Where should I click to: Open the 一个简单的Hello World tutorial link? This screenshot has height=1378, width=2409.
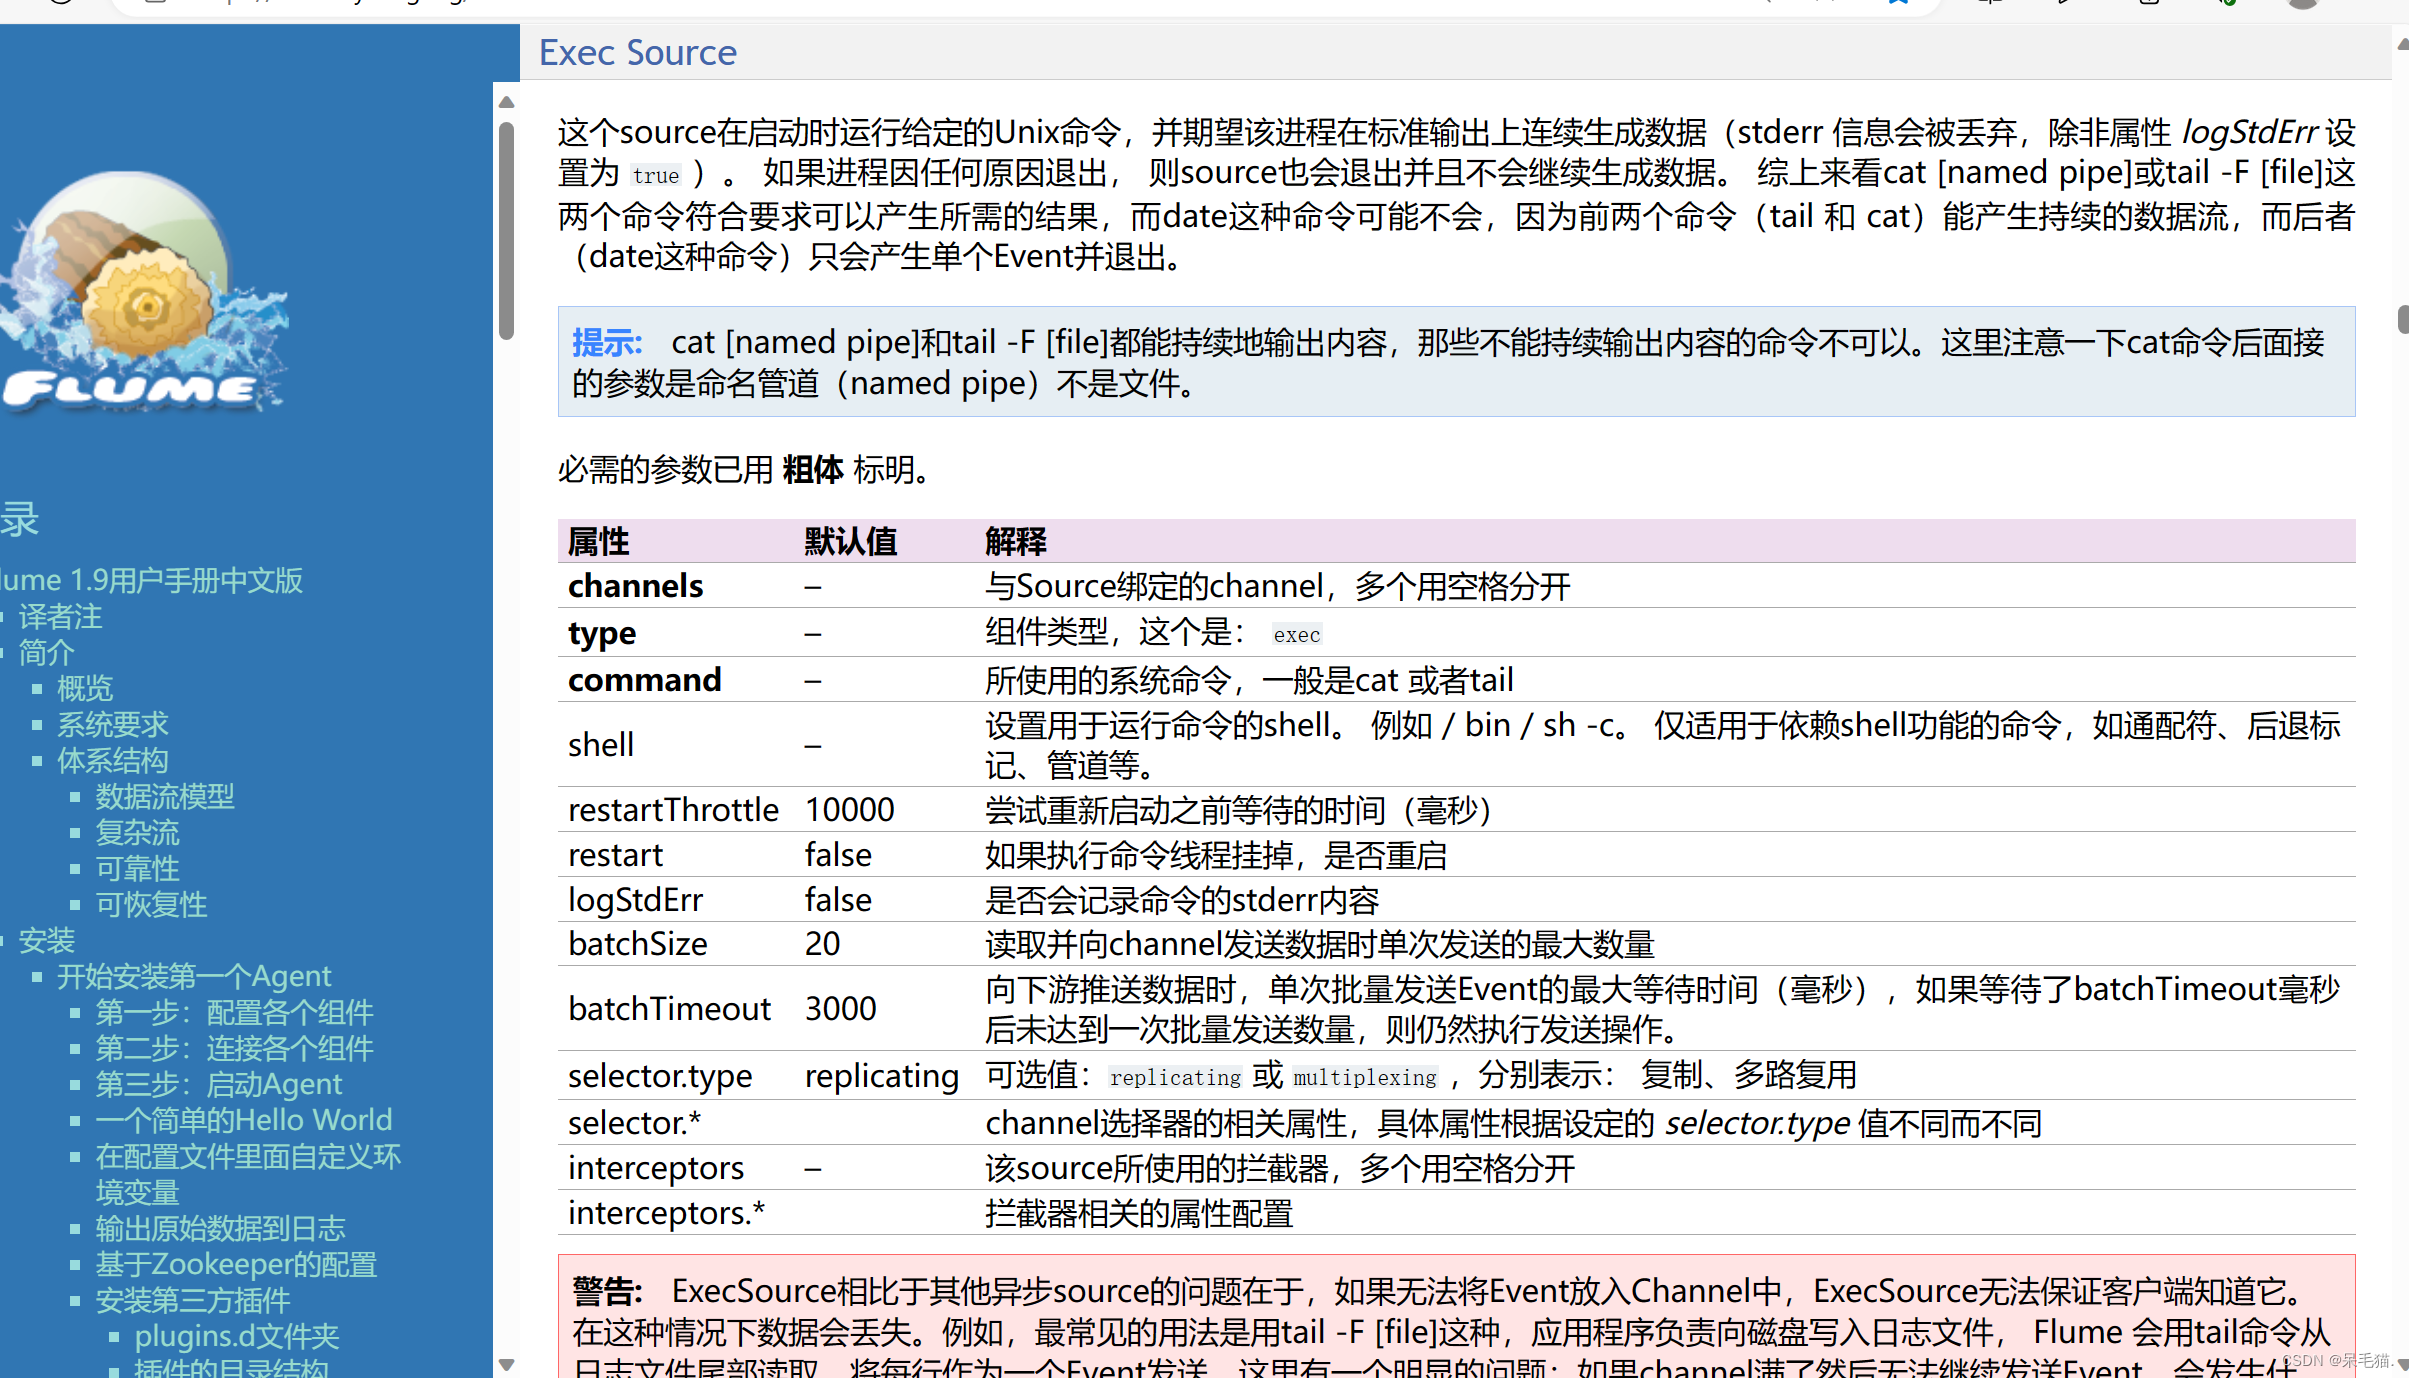pyautogui.click(x=243, y=1119)
